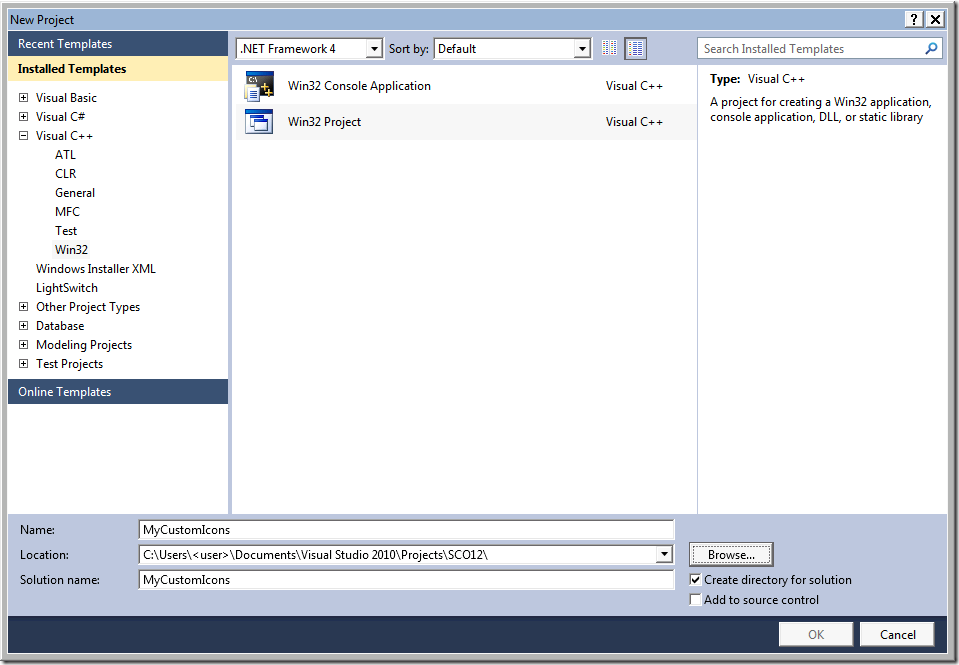
Task: Open the .NET Framework 4 dropdown
Action: 374,47
